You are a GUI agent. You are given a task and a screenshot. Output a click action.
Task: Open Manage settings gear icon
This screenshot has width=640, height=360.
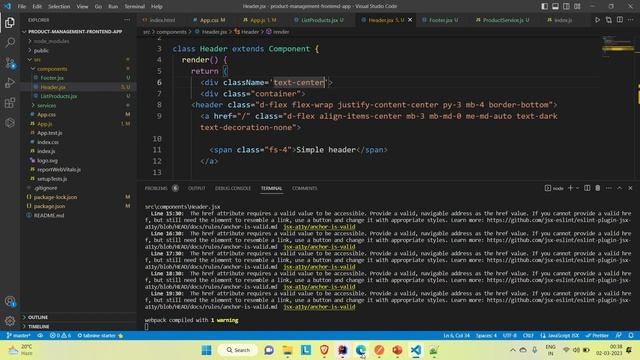coord(10,321)
